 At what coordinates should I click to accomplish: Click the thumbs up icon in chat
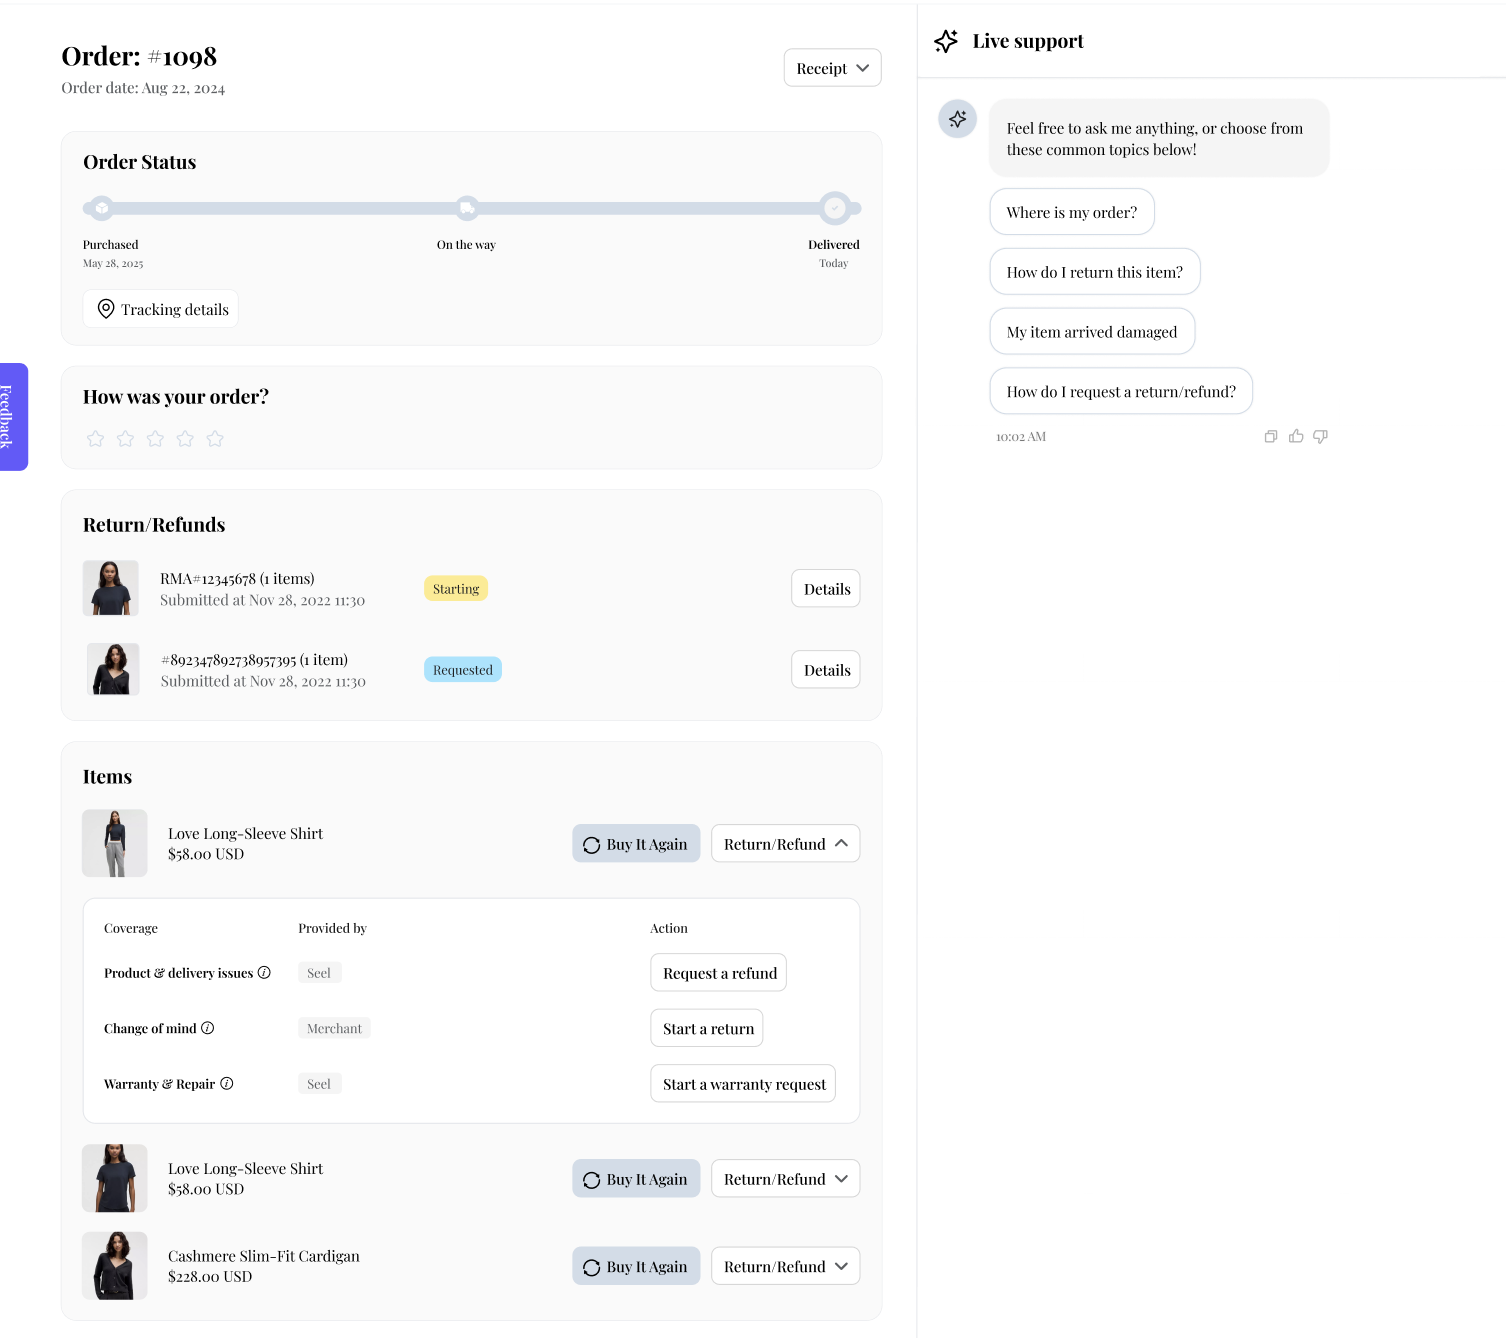1296,437
